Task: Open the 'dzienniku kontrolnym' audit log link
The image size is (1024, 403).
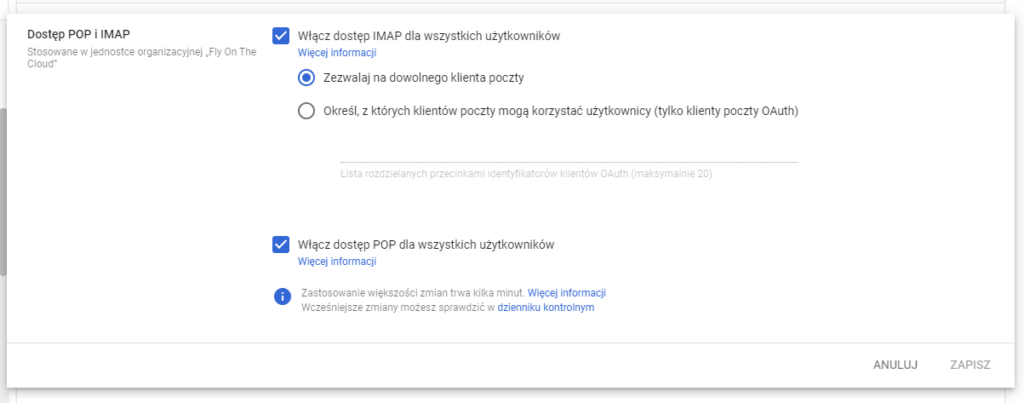Action: pos(546,307)
